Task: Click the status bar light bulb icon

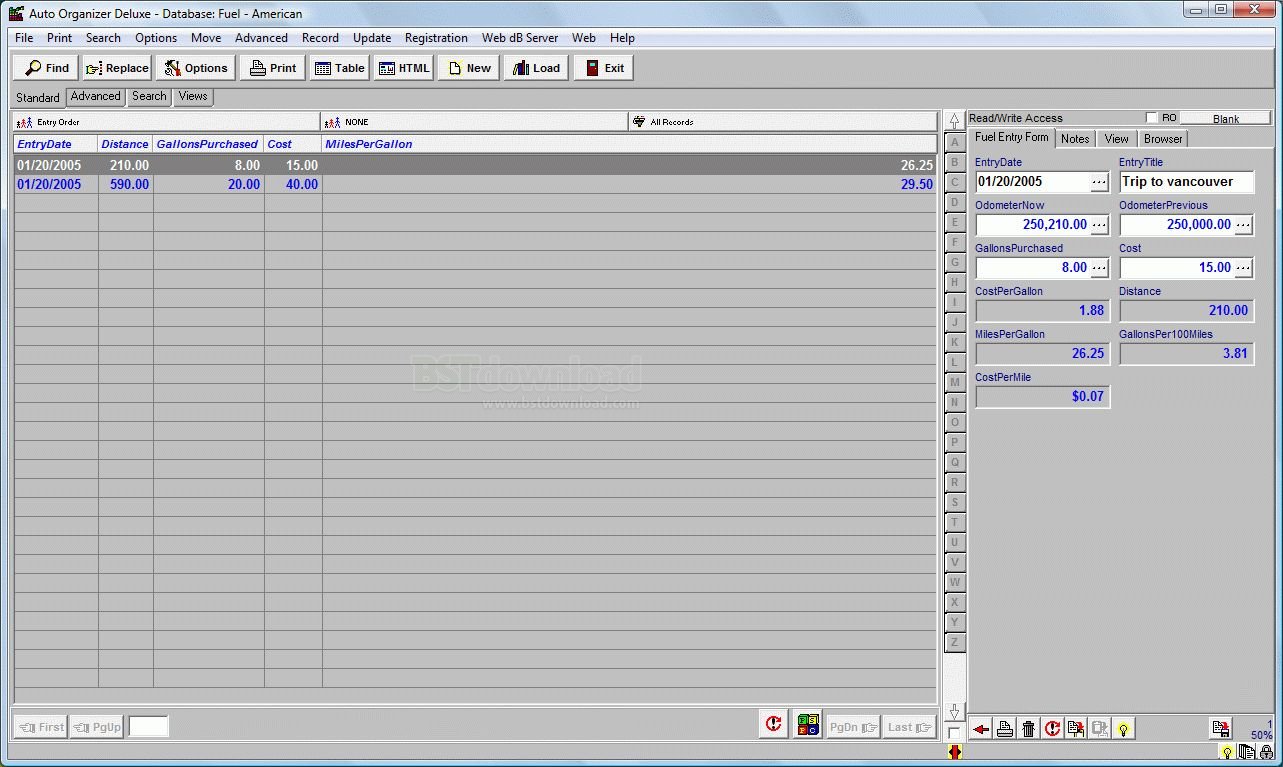Action: pyautogui.click(x=1227, y=753)
